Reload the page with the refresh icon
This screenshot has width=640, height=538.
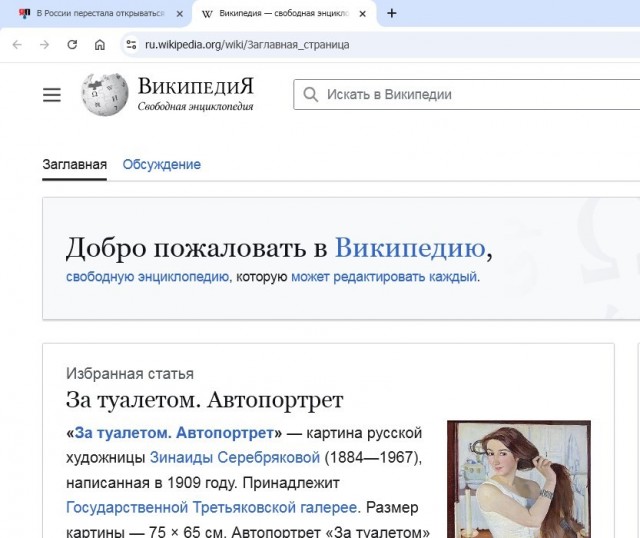[x=72, y=44]
